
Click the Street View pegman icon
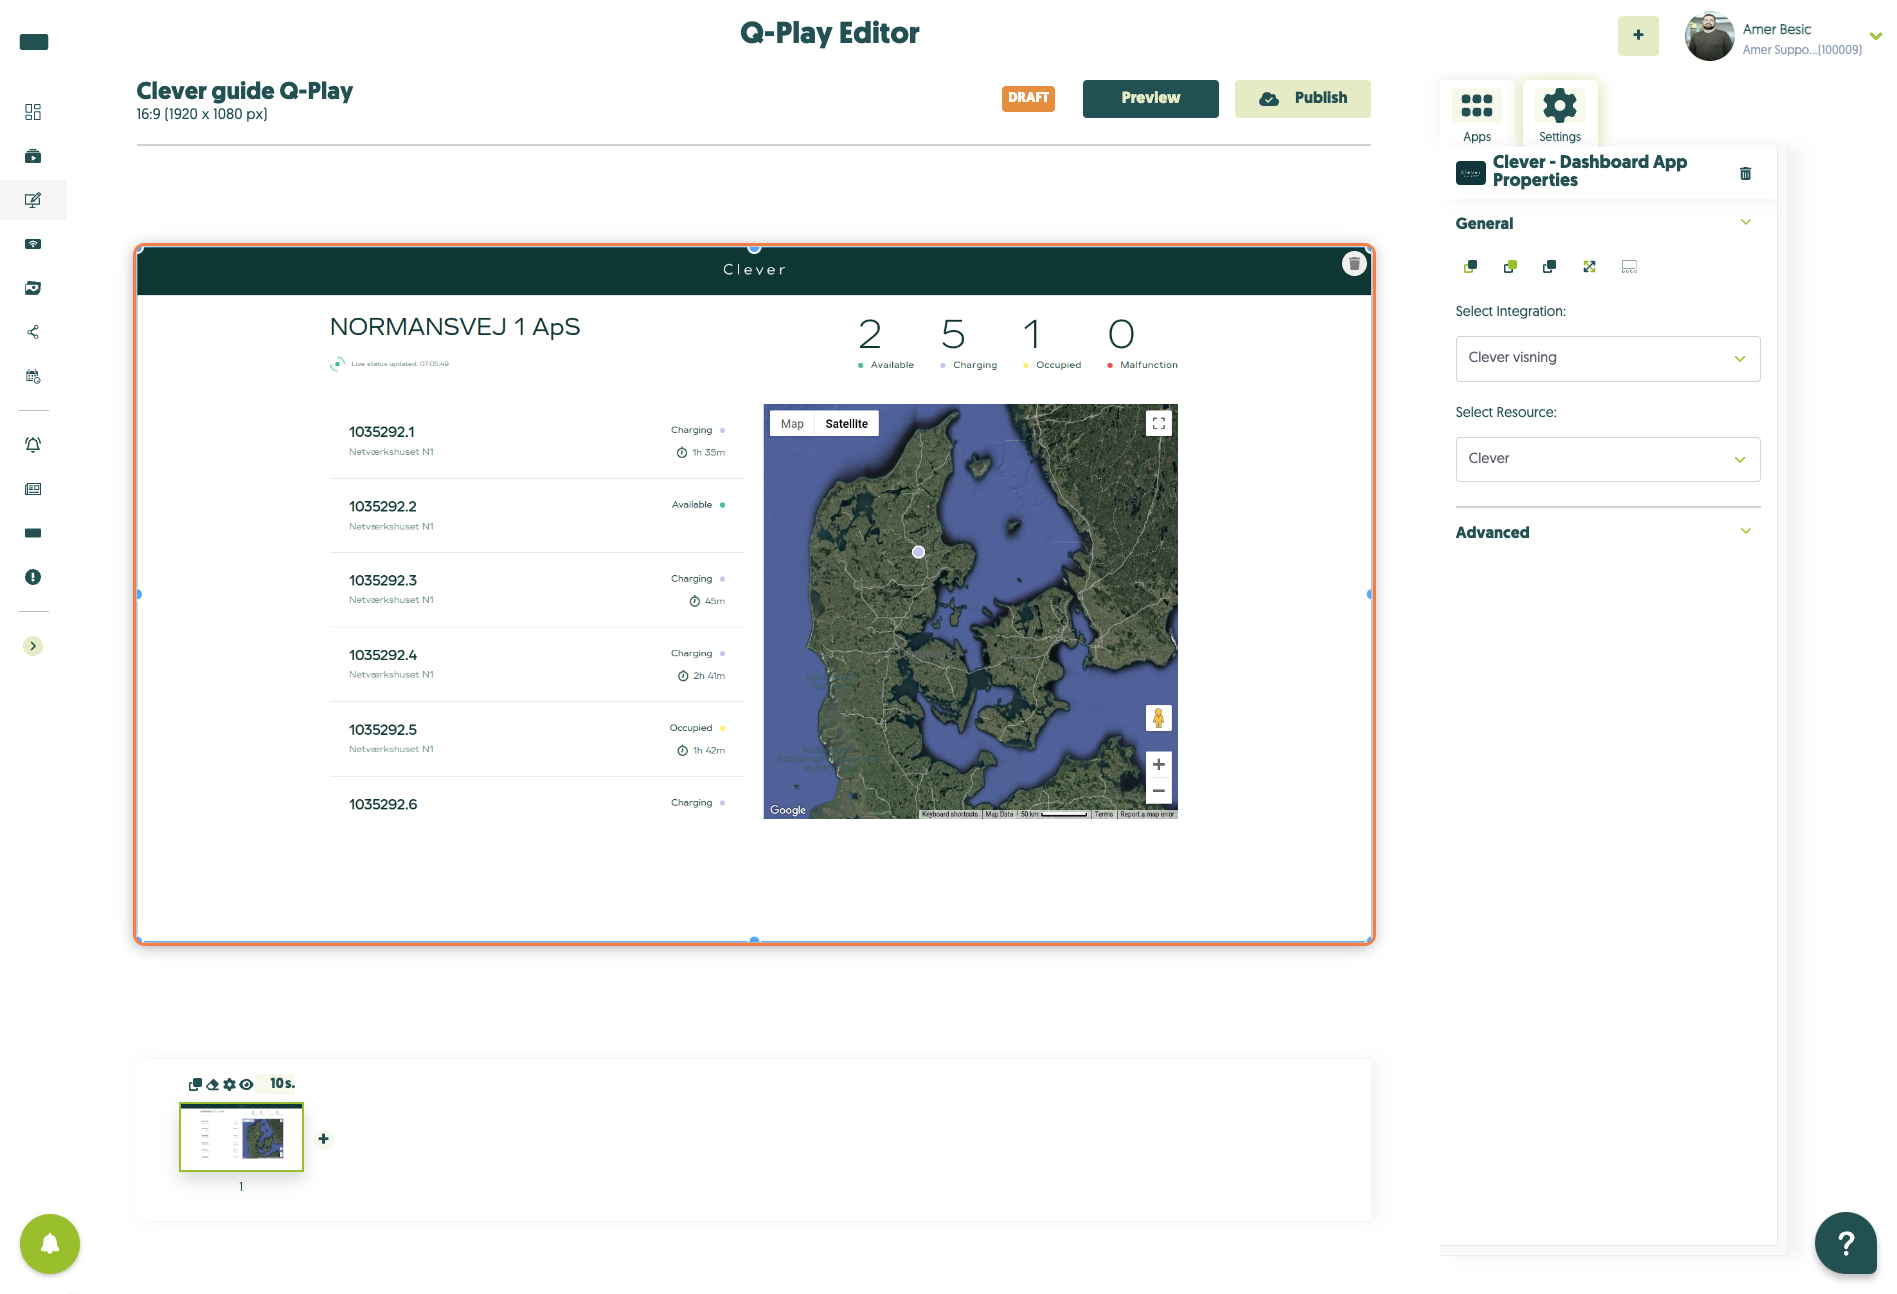pyautogui.click(x=1158, y=718)
